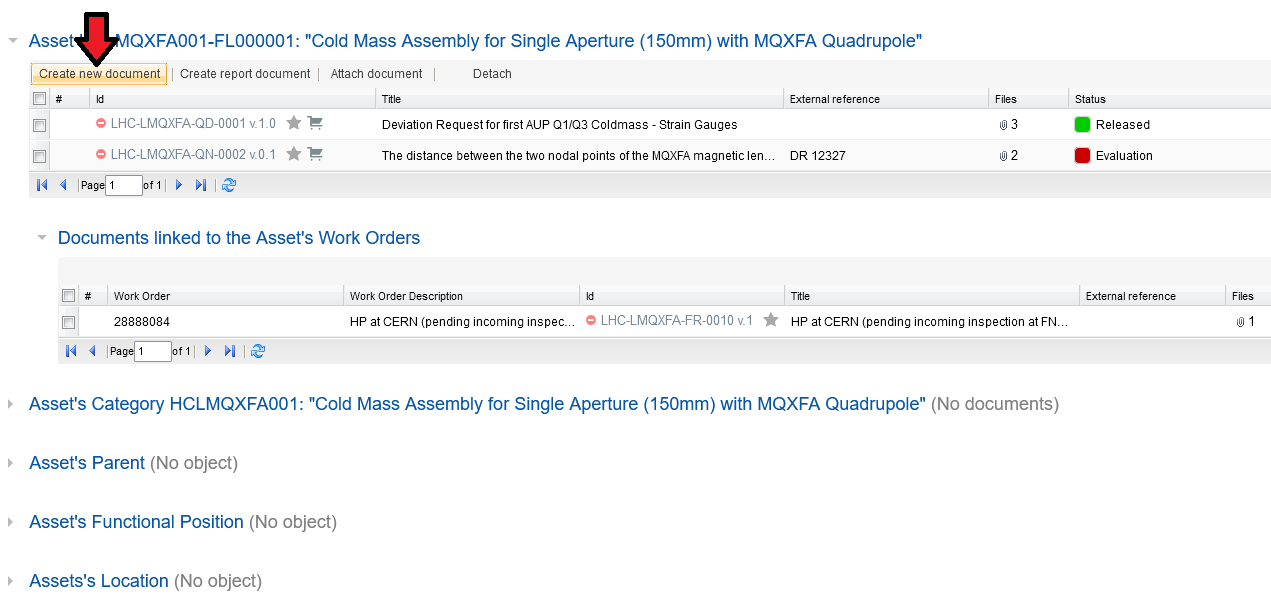Collapse Documents linked to Asset's Work Orders
The width and height of the screenshot is (1271, 610).
[41, 238]
